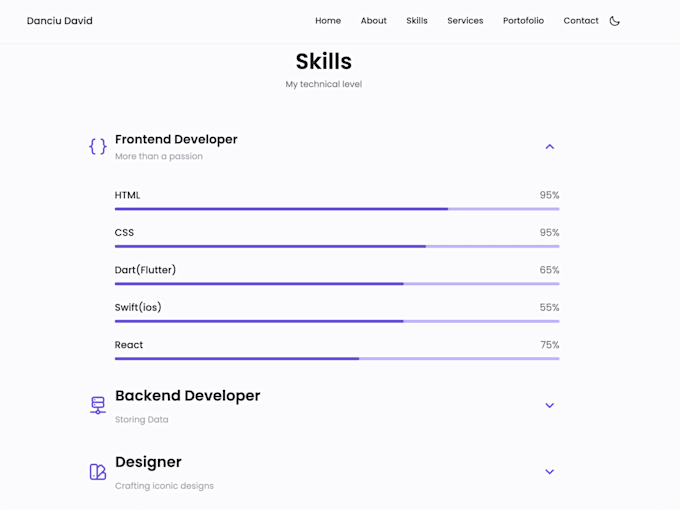Click the 95% value next to HTML

tap(549, 195)
